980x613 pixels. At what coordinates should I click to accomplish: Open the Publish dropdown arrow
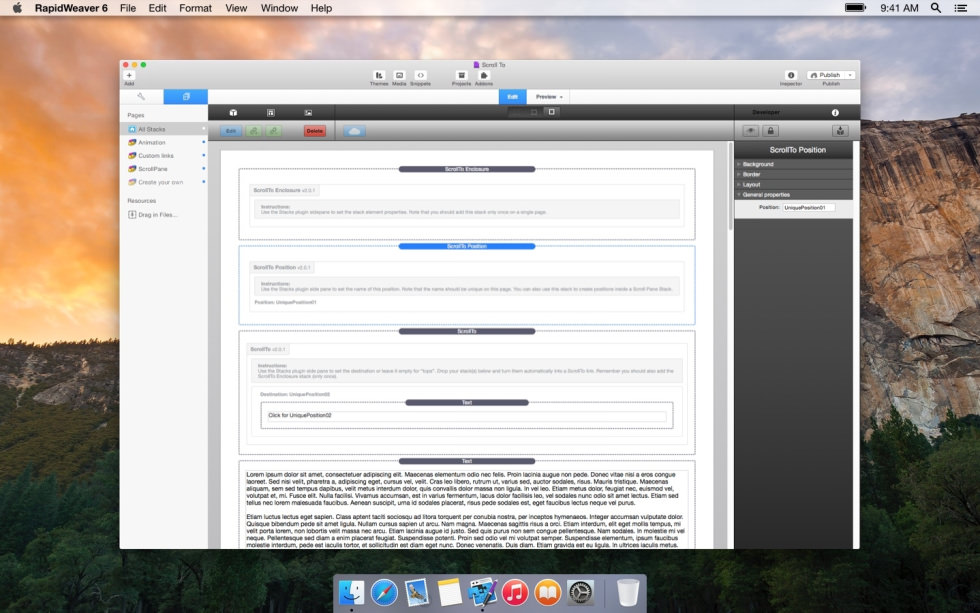click(850, 75)
